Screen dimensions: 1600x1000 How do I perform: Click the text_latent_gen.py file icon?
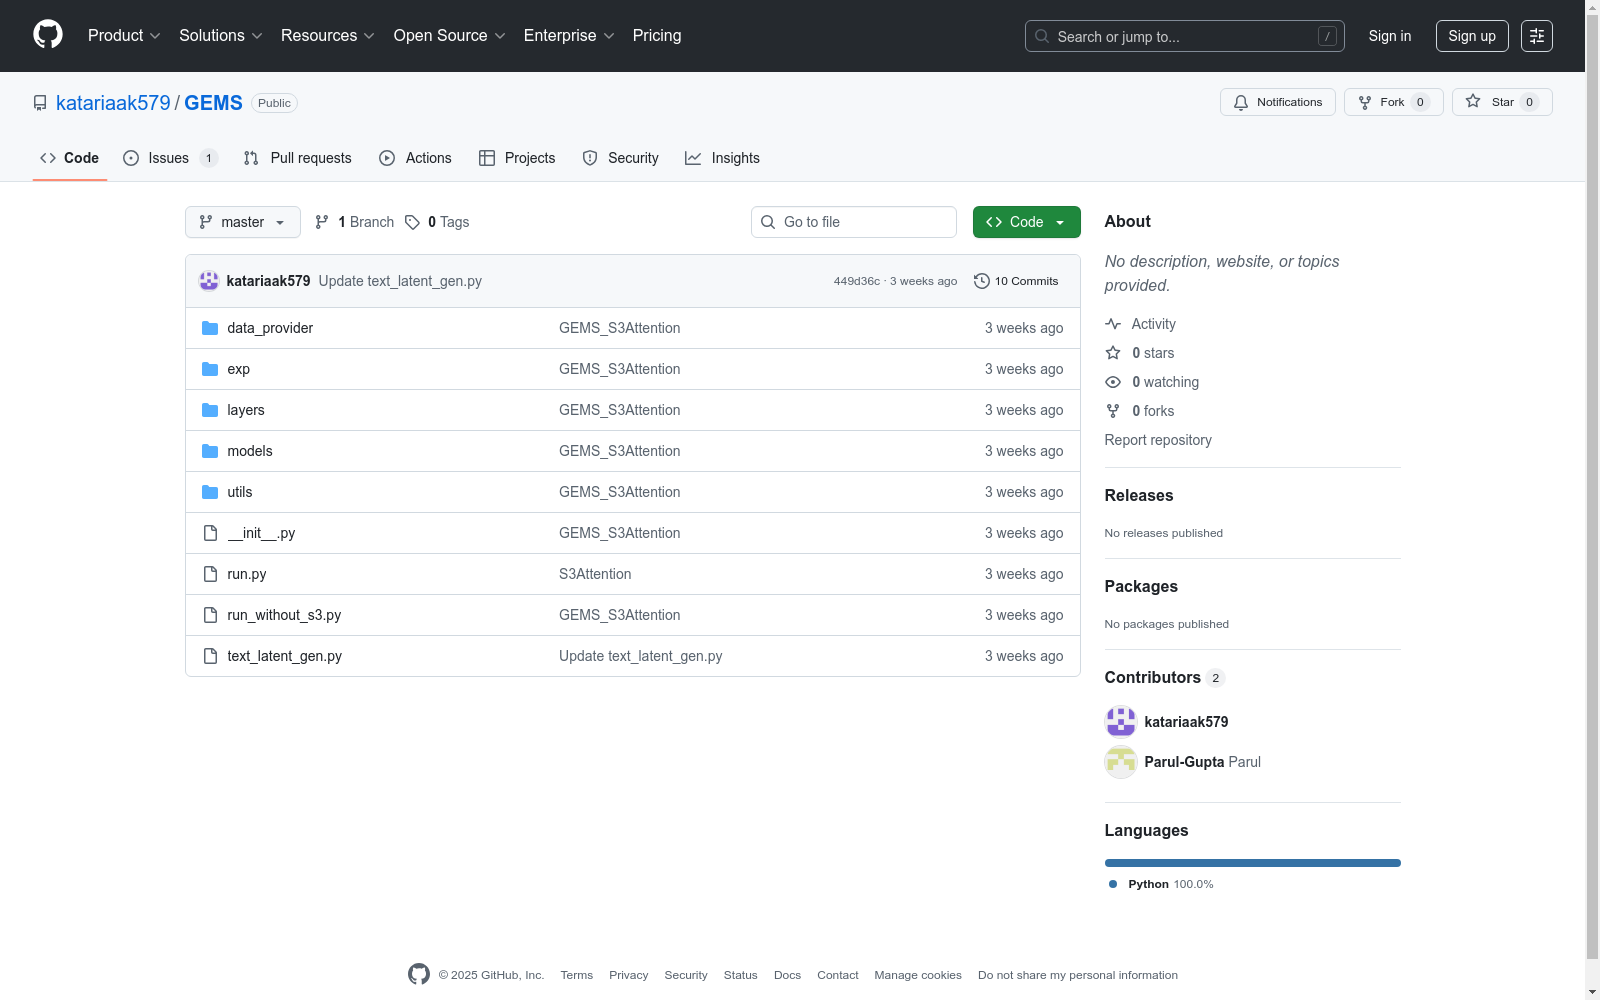click(x=210, y=656)
